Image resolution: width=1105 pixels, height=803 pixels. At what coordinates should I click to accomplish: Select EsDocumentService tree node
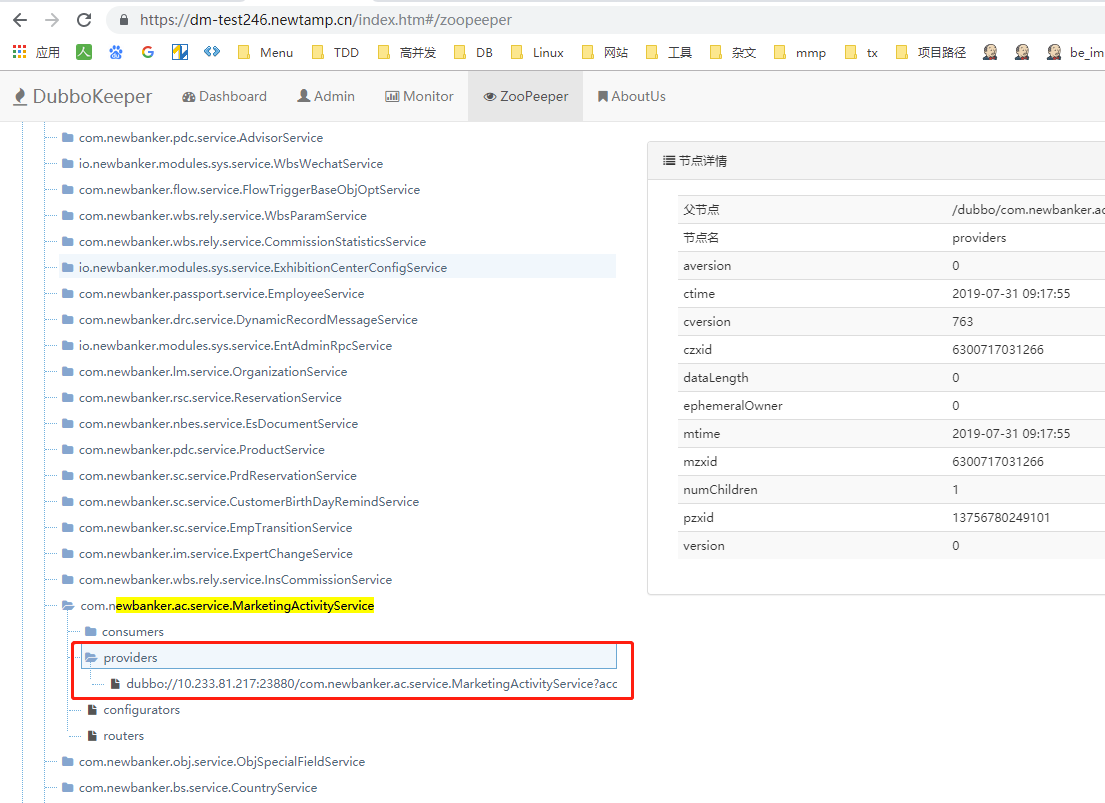[x=218, y=424]
